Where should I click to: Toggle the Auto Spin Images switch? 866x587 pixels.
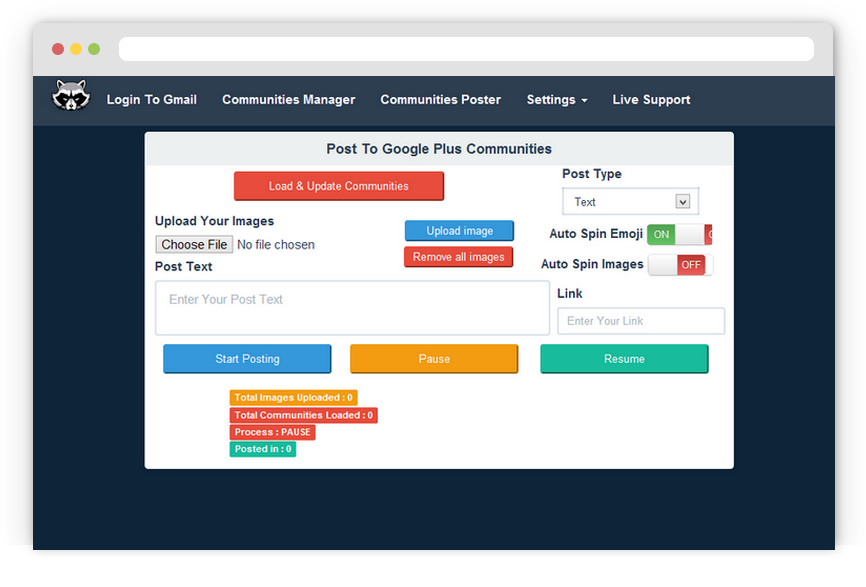point(680,265)
